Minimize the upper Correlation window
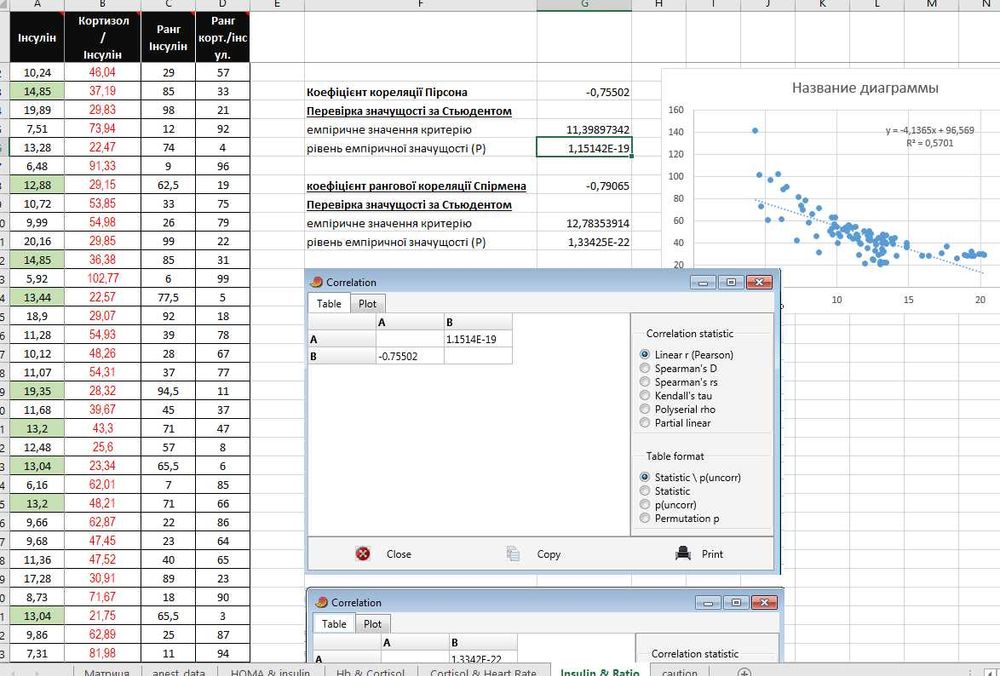Screen dimensions: 1000x676 pyautogui.click(x=703, y=282)
